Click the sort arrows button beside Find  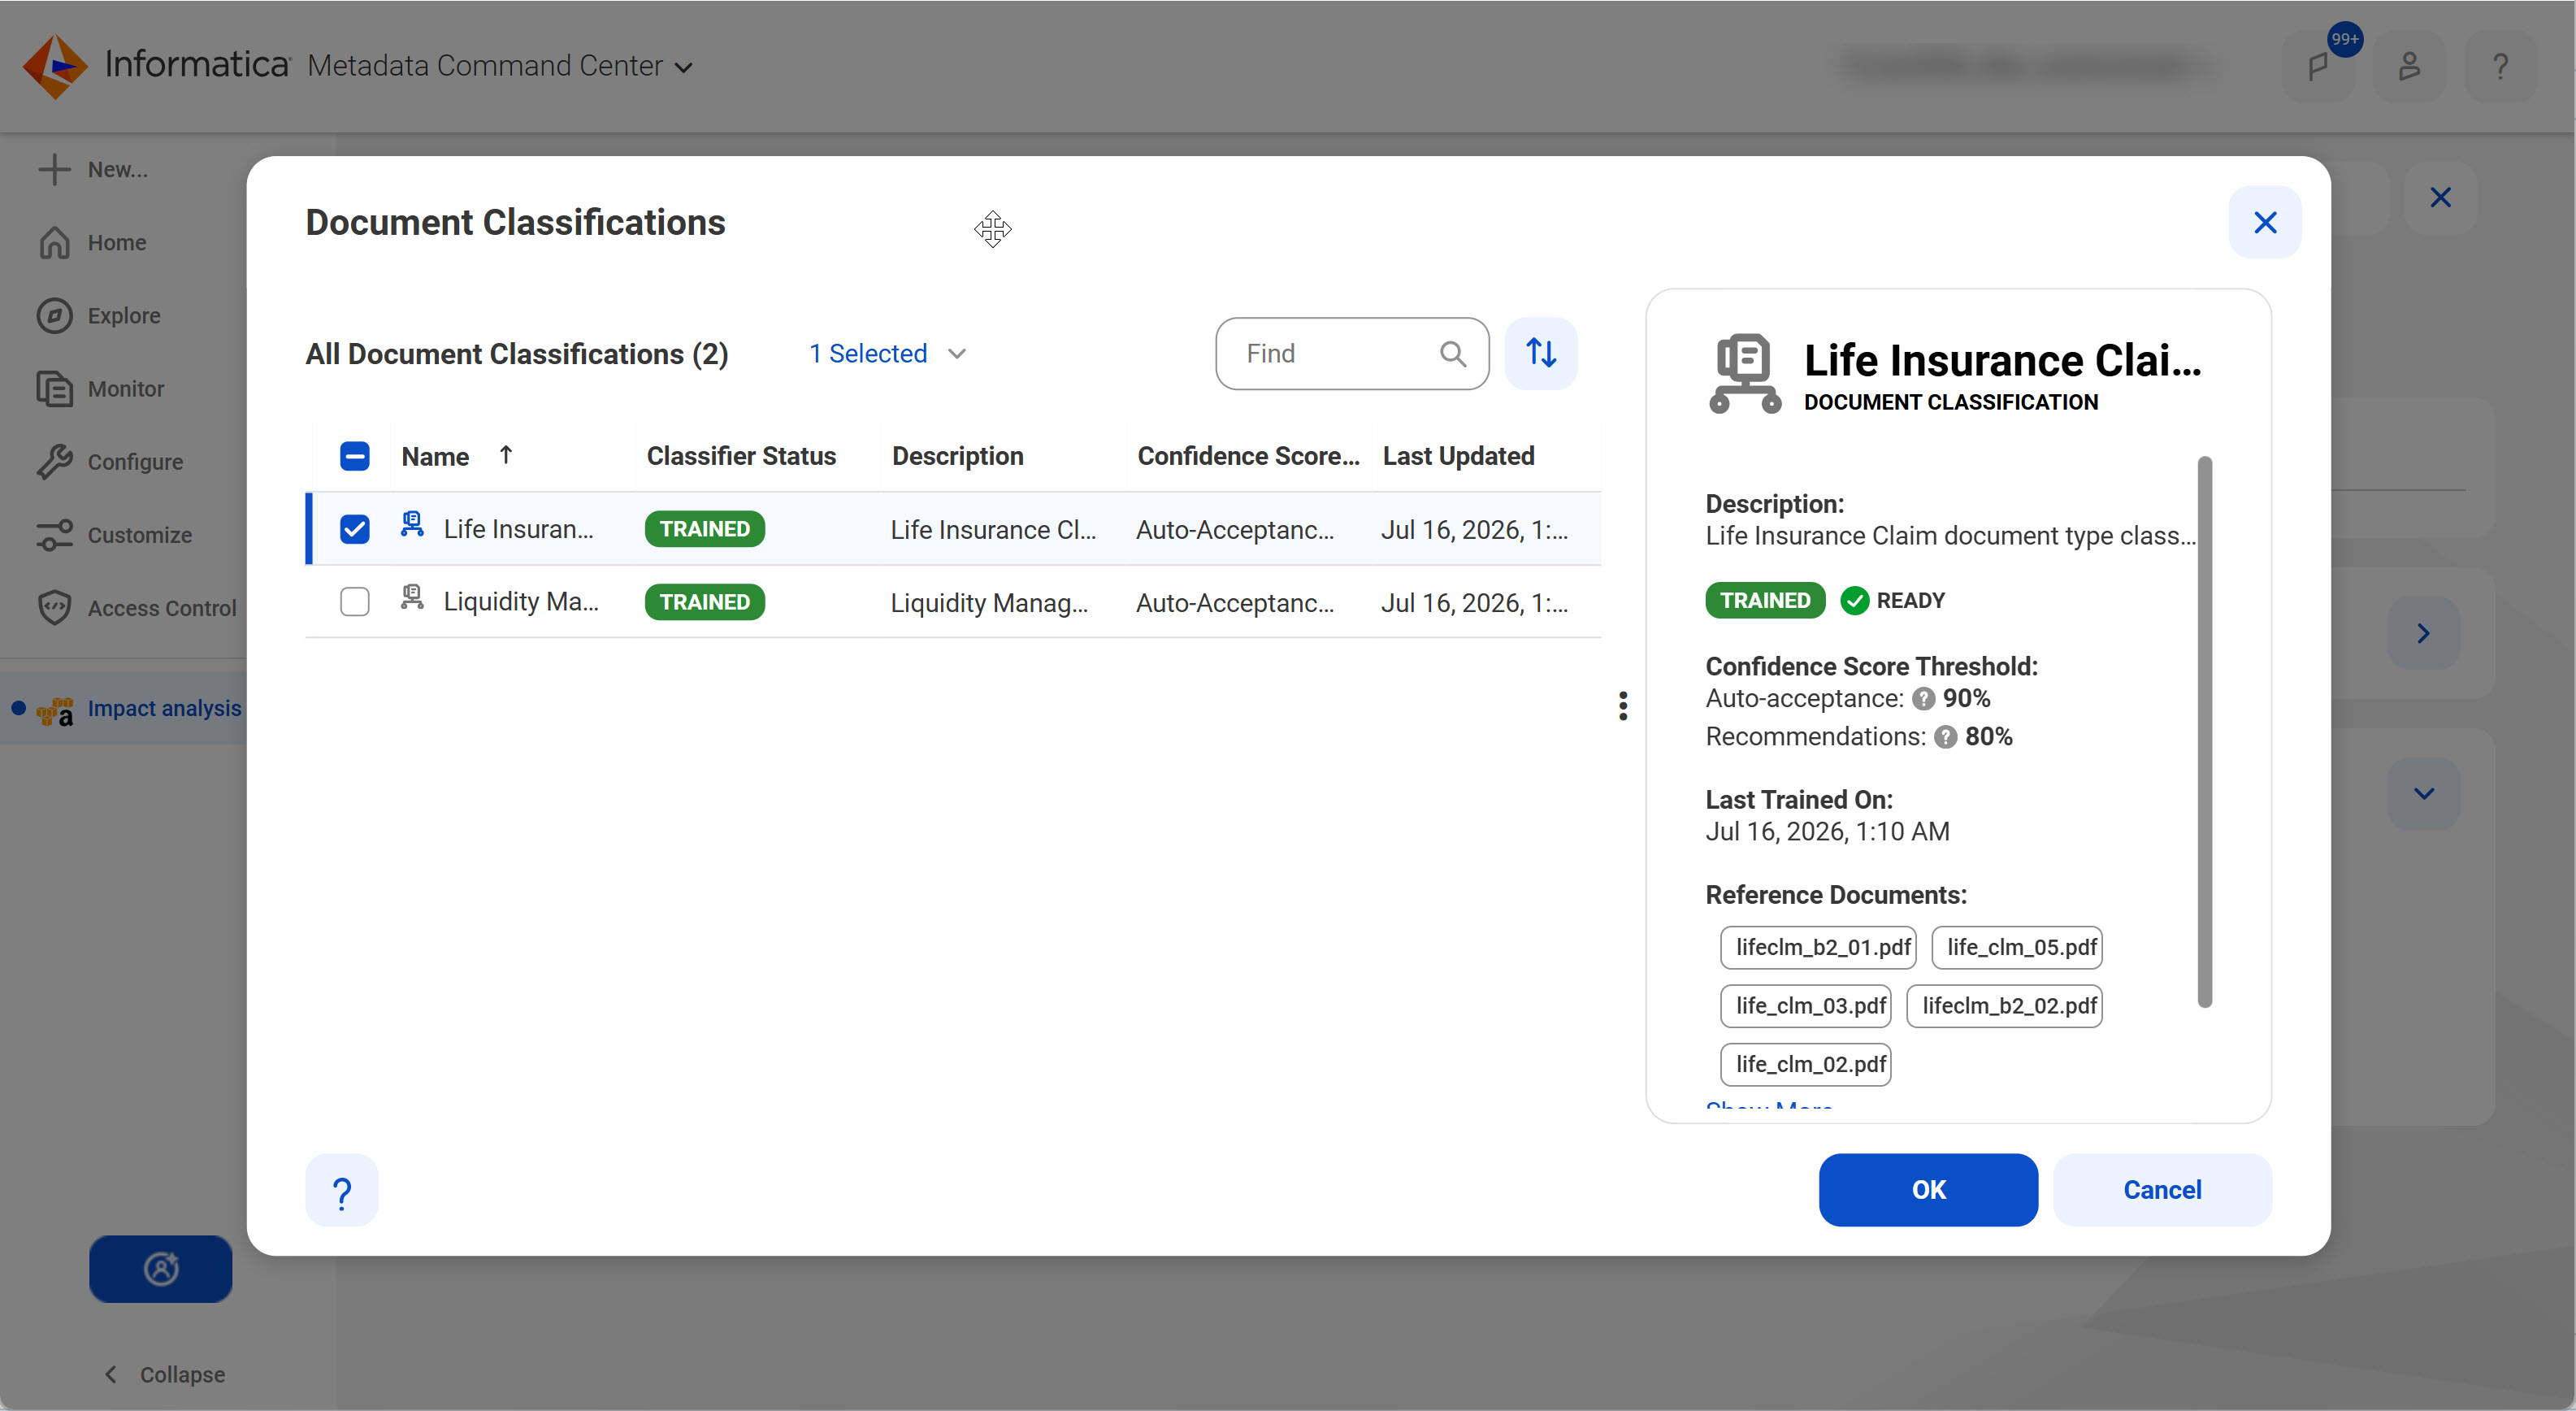coord(1540,353)
